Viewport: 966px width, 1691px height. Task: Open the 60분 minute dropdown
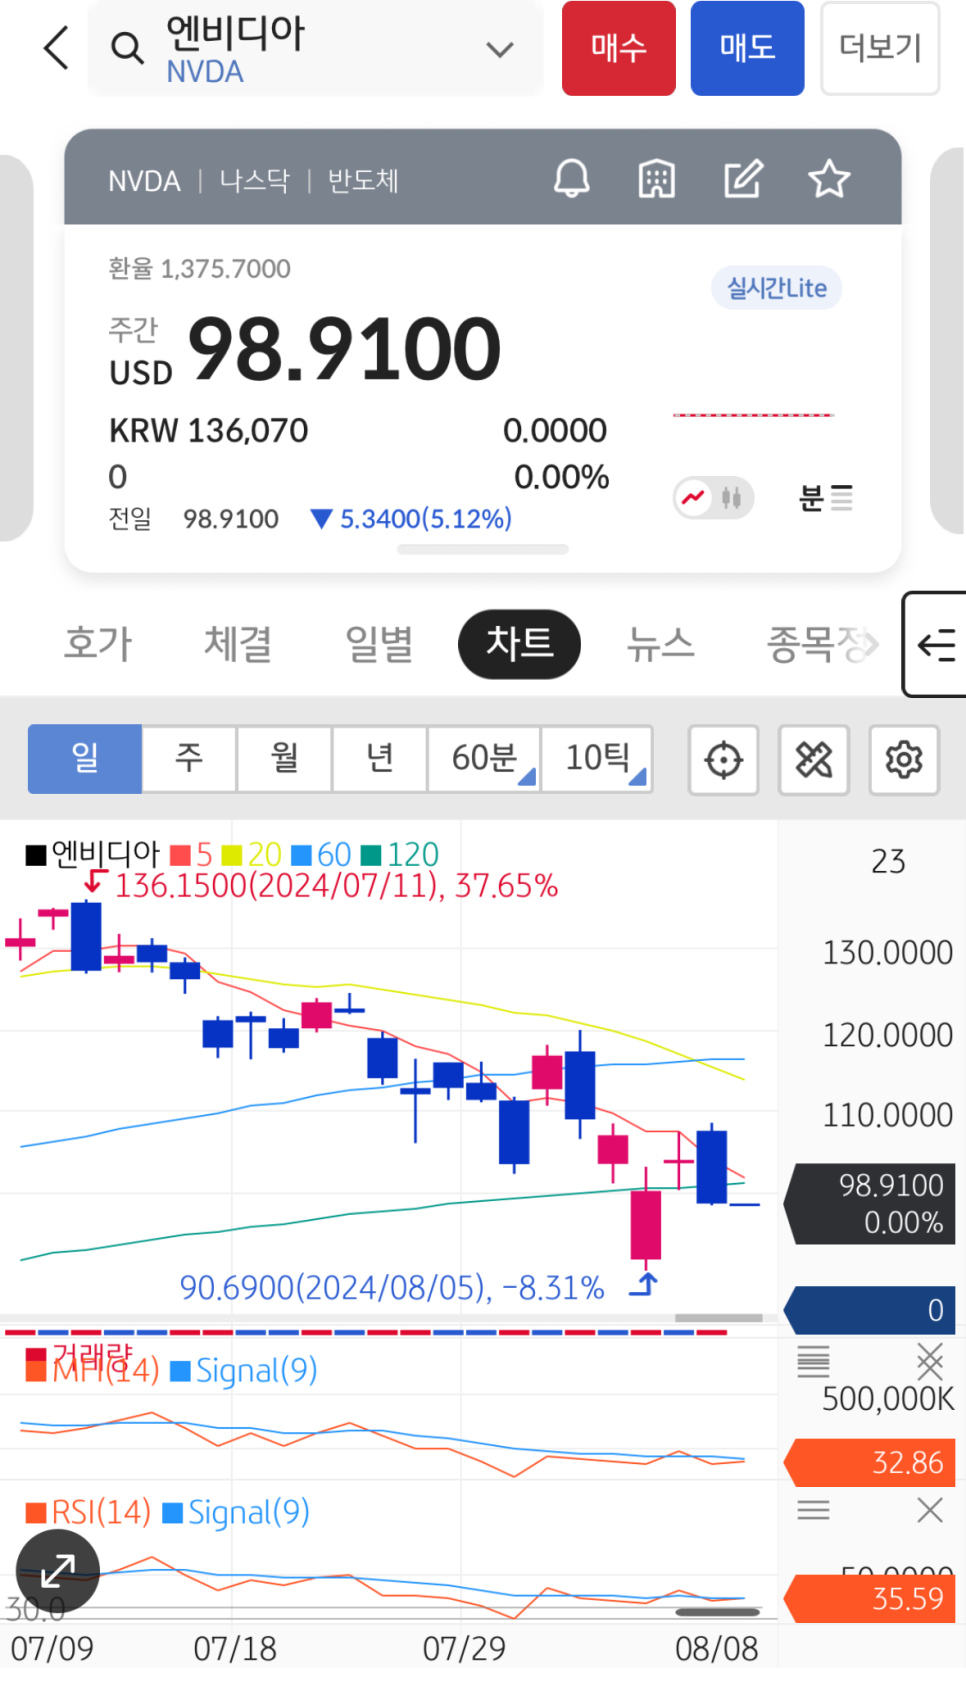pos(484,759)
